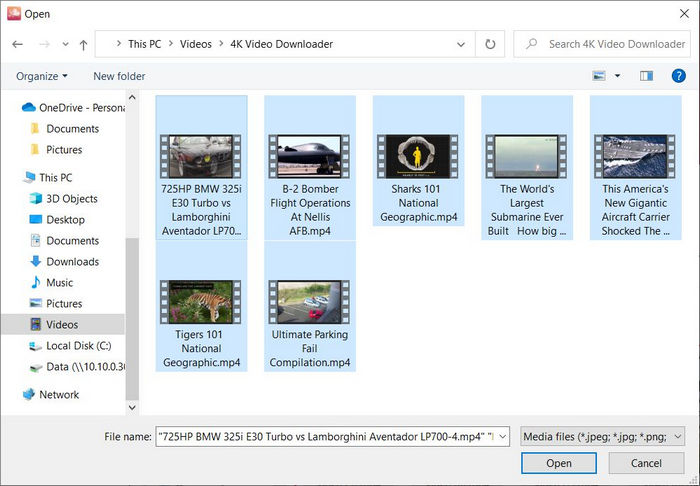Image resolution: width=700 pixels, height=486 pixels.
Task: Select World's Largest Submarine video thumbnail
Action: click(526, 156)
